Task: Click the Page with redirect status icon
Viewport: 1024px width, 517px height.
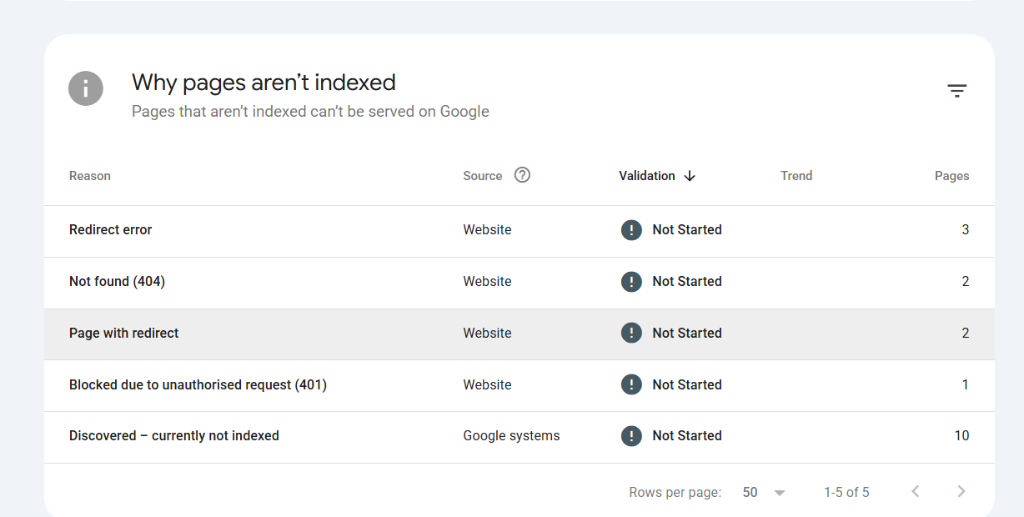Action: (631, 333)
